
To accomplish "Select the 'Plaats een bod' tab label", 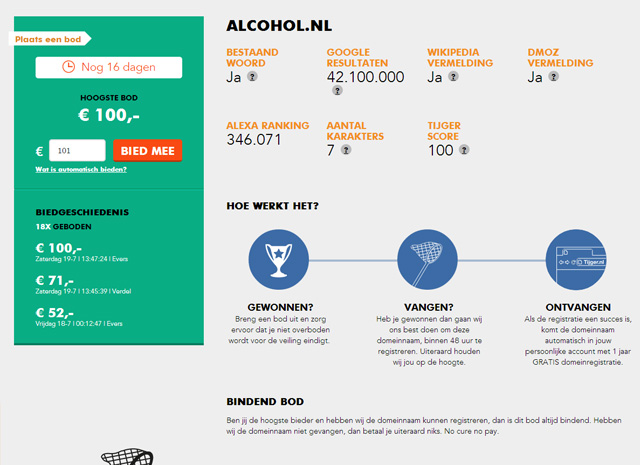I will click(49, 39).
